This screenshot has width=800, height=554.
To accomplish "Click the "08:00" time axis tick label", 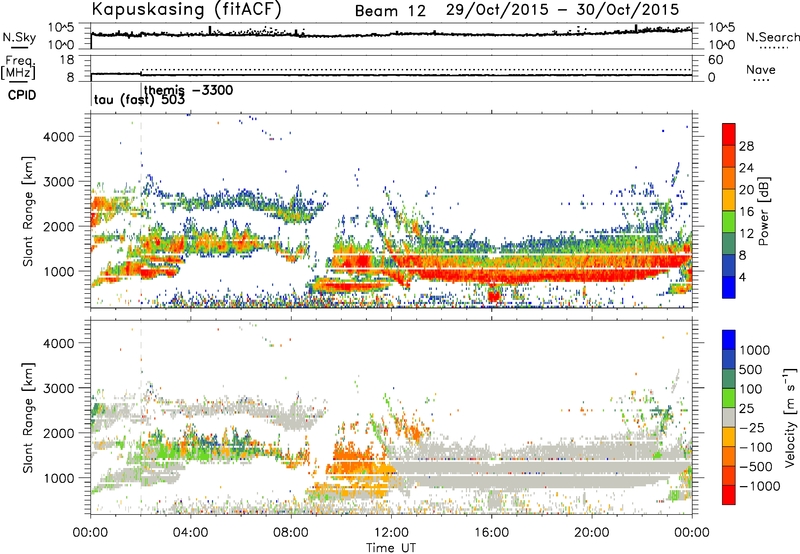I will pos(291,532).
